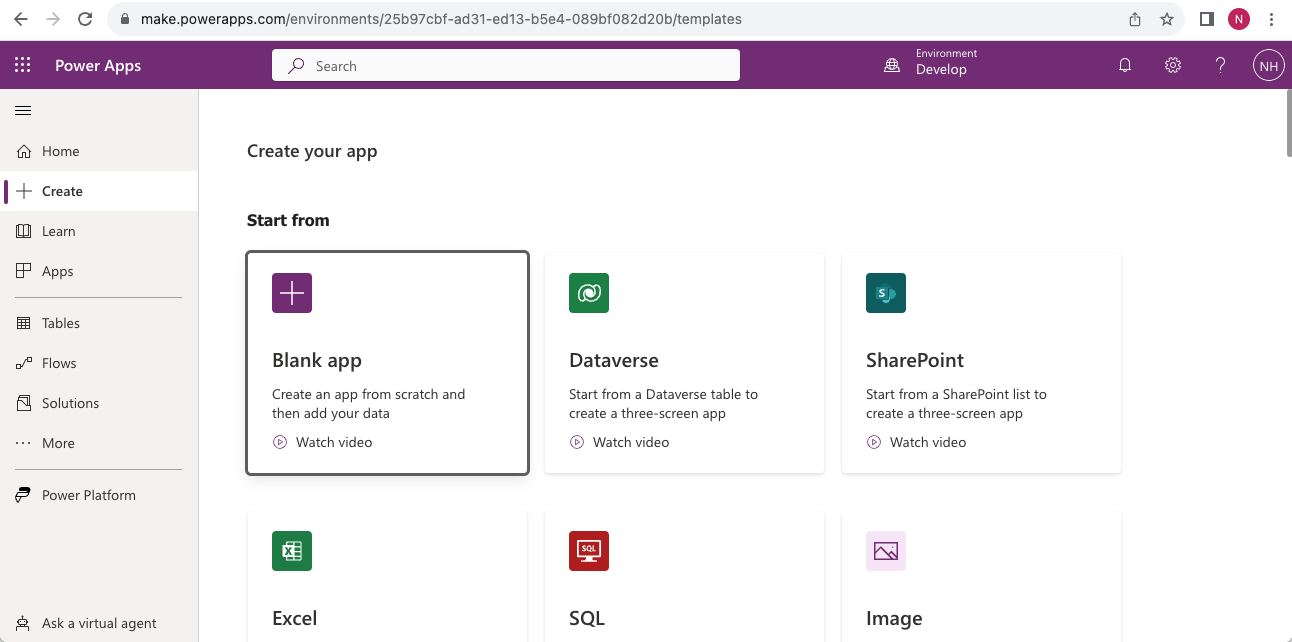Open the Environment Develop picker
This screenshot has height=642, width=1292.
click(x=927, y=66)
